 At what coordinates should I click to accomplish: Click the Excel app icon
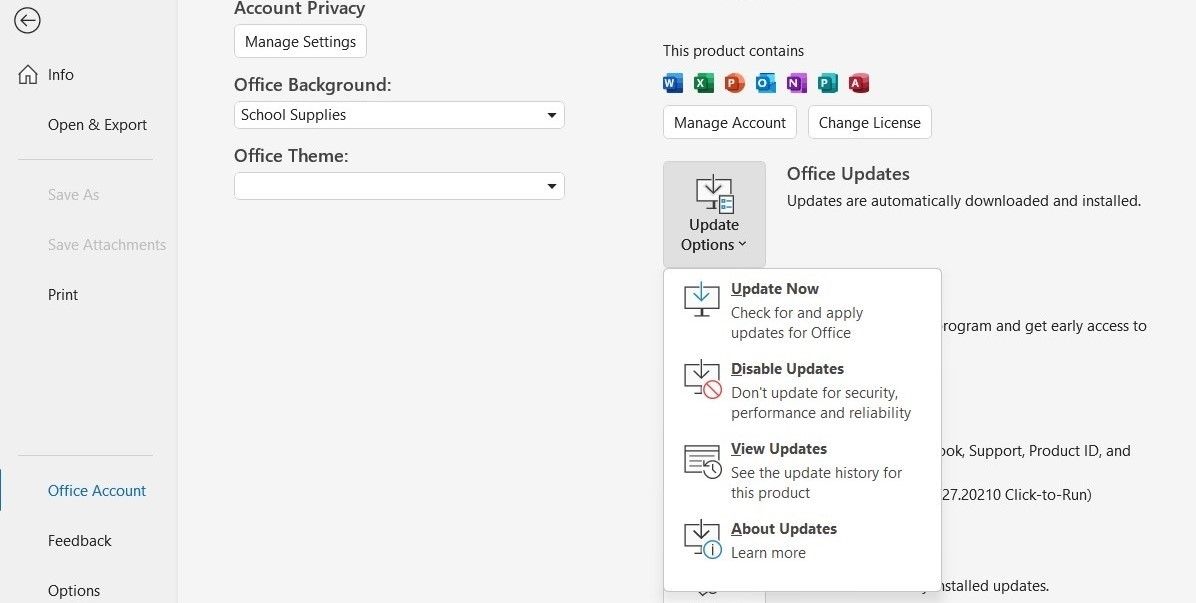pos(704,83)
